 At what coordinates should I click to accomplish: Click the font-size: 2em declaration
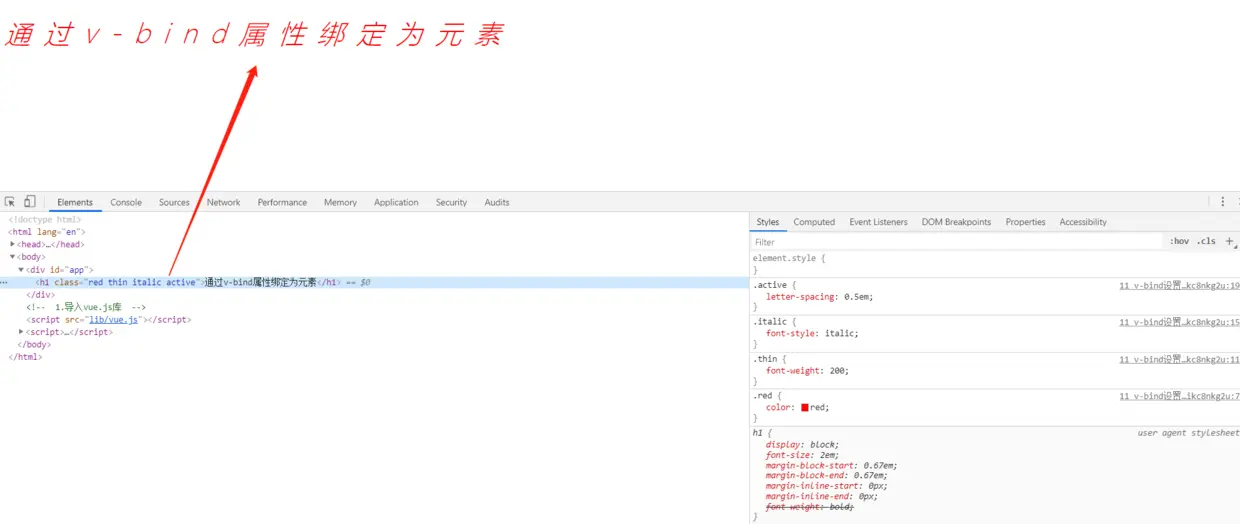click(x=803, y=455)
